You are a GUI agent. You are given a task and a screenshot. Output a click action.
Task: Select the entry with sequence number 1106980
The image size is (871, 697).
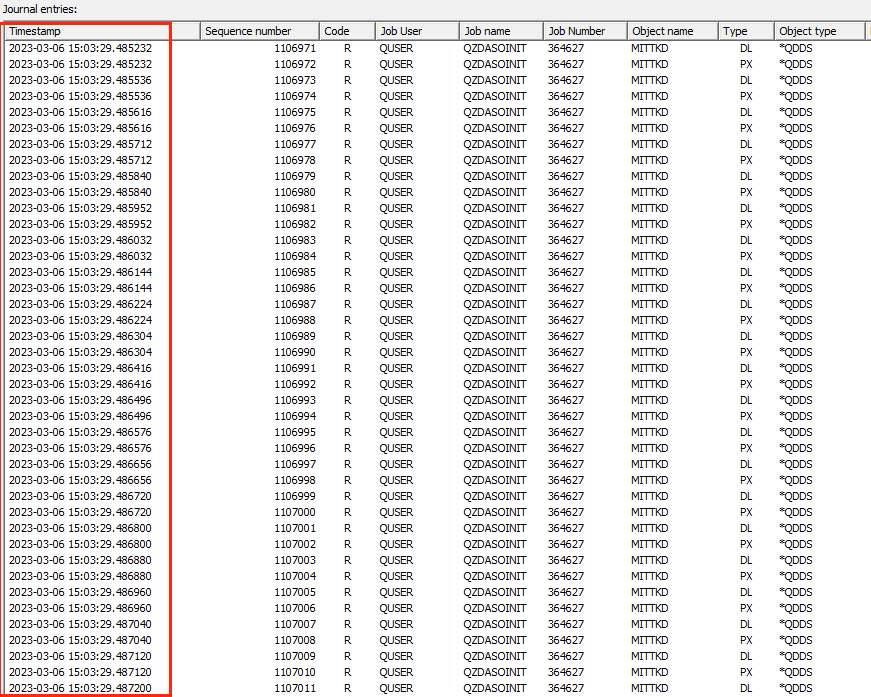pyautogui.click(x=295, y=192)
